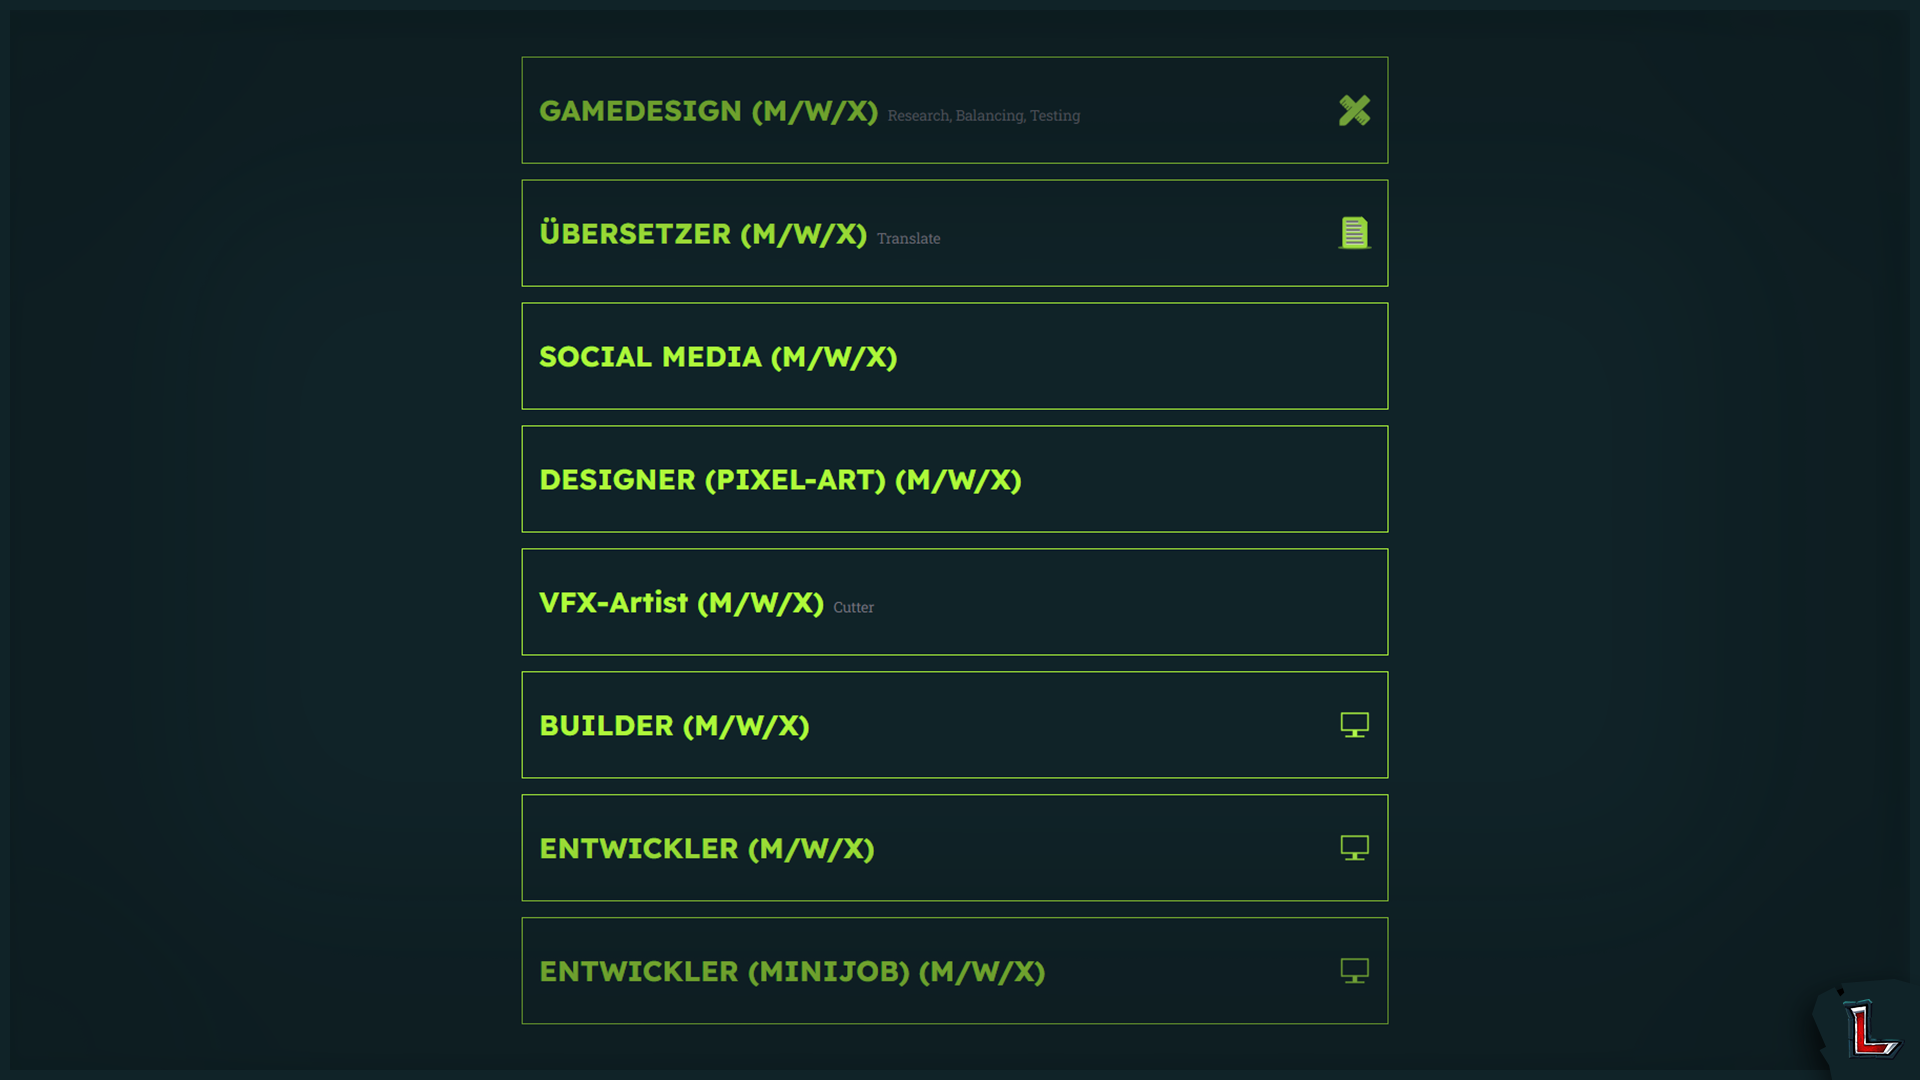
Task: Click empty area of Social Media box
Action: [x=1140, y=356]
